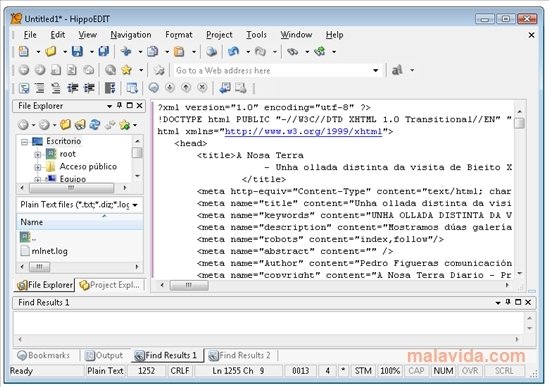Click the file list horizontal scrollbar thumb
549x387 pixels.
[x=40, y=267]
